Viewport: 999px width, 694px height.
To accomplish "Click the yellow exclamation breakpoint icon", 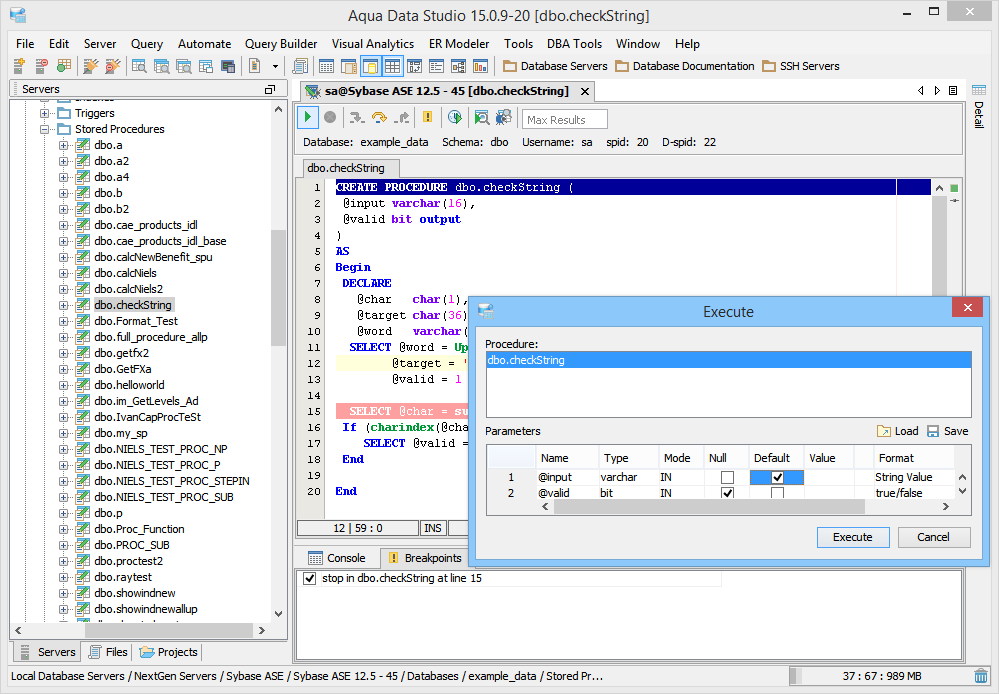I will [428, 118].
